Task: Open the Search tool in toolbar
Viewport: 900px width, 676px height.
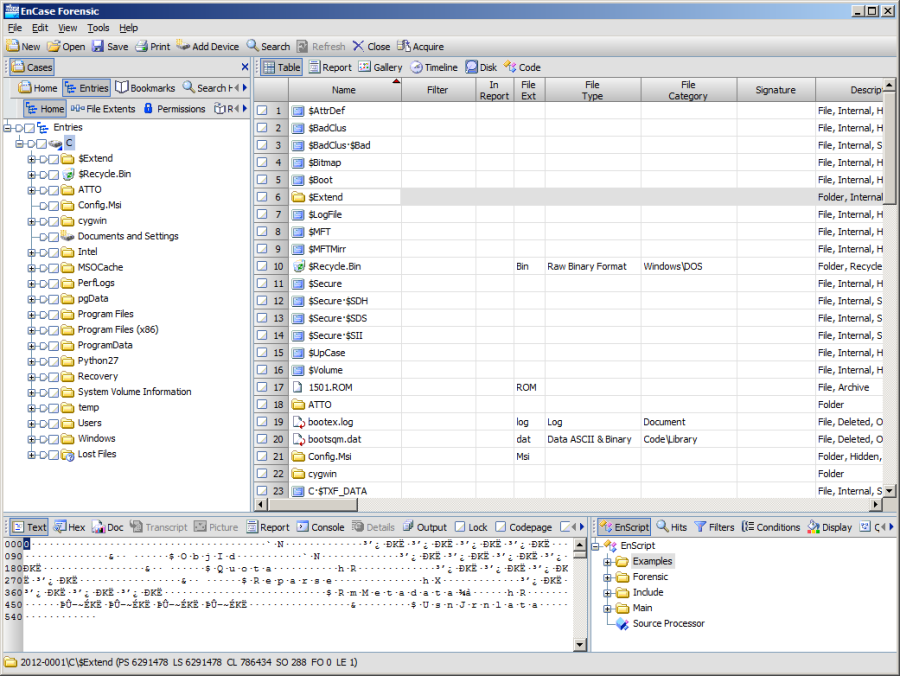Action: 253,46
